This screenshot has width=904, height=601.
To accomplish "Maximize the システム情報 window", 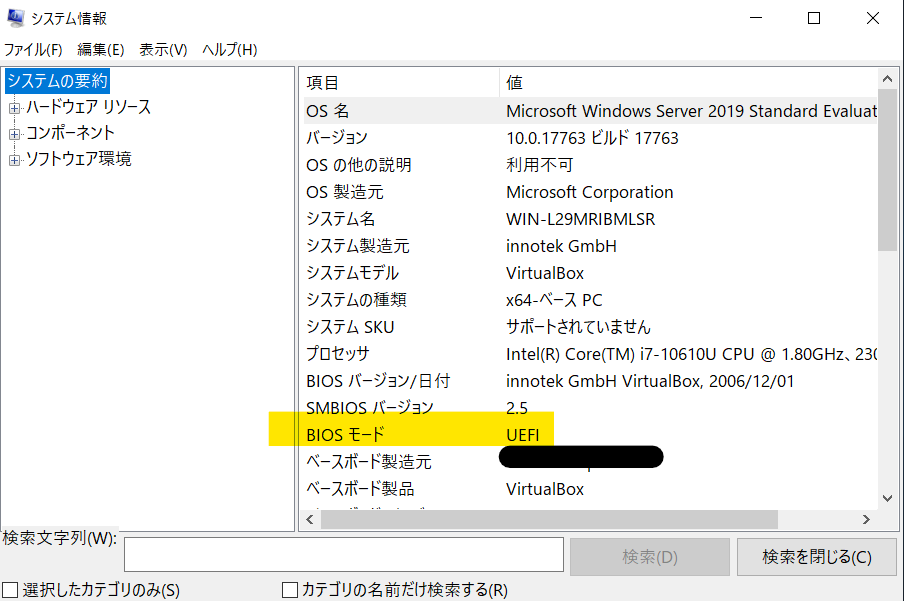I will 814,18.
